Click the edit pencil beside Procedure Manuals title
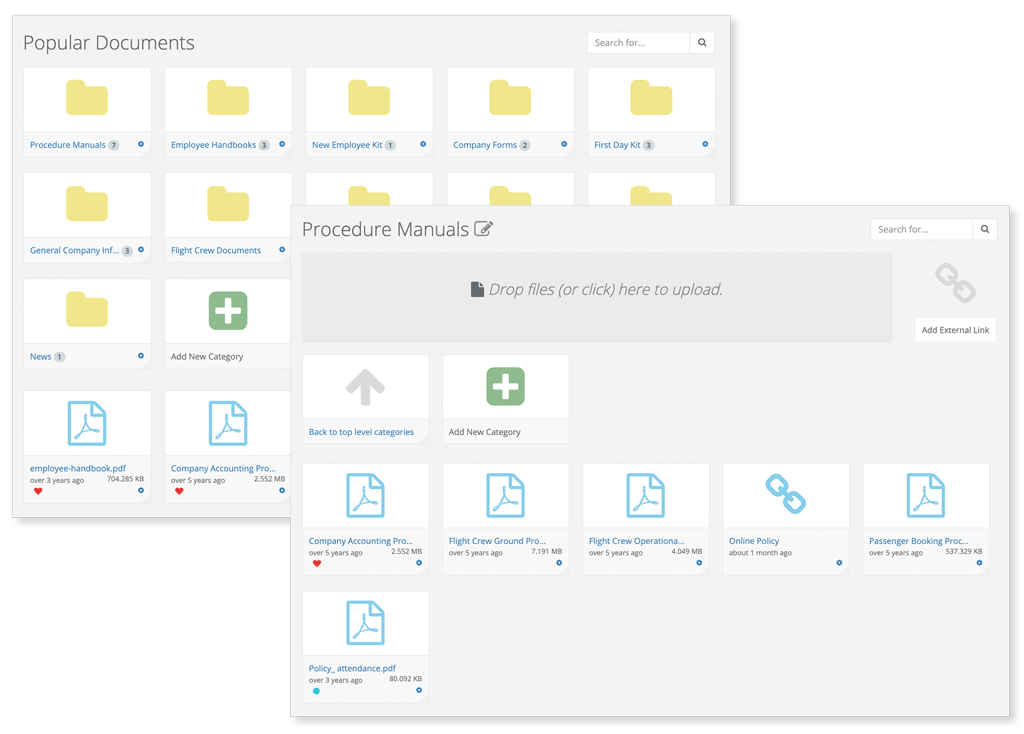The width and height of the screenshot is (1024, 734). 484,228
